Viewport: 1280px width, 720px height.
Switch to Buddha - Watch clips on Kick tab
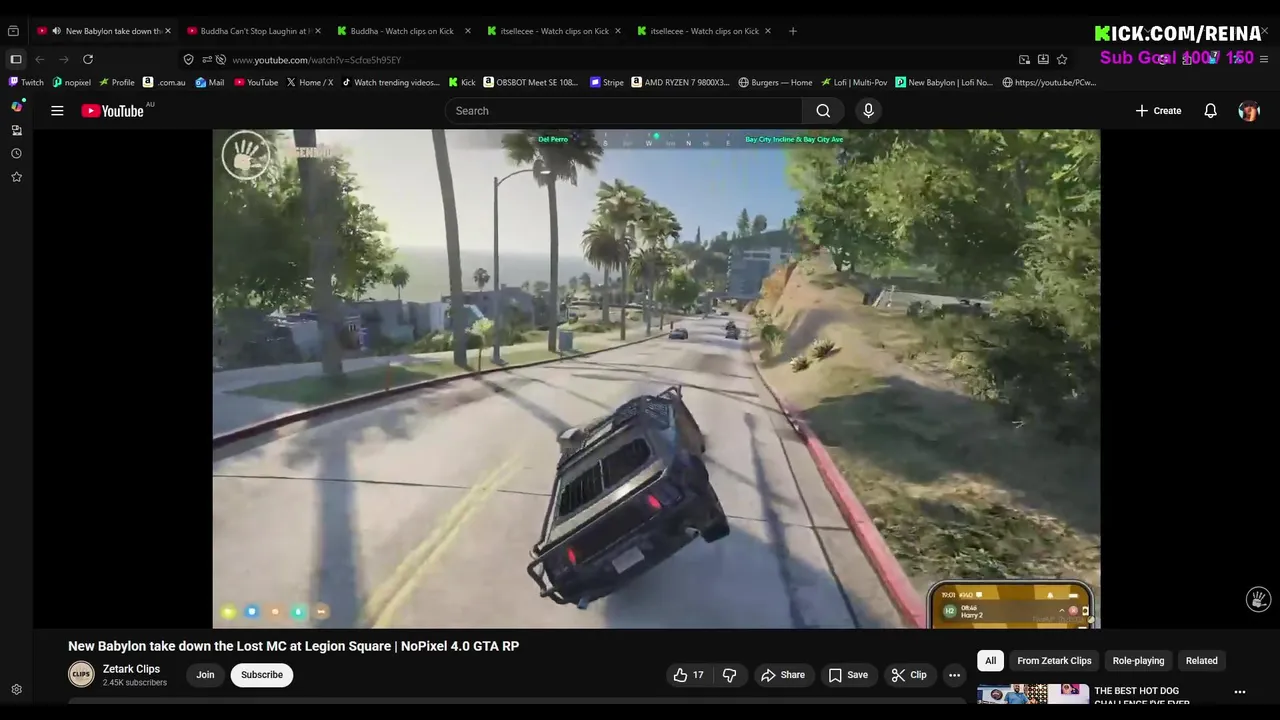pyautogui.click(x=402, y=31)
